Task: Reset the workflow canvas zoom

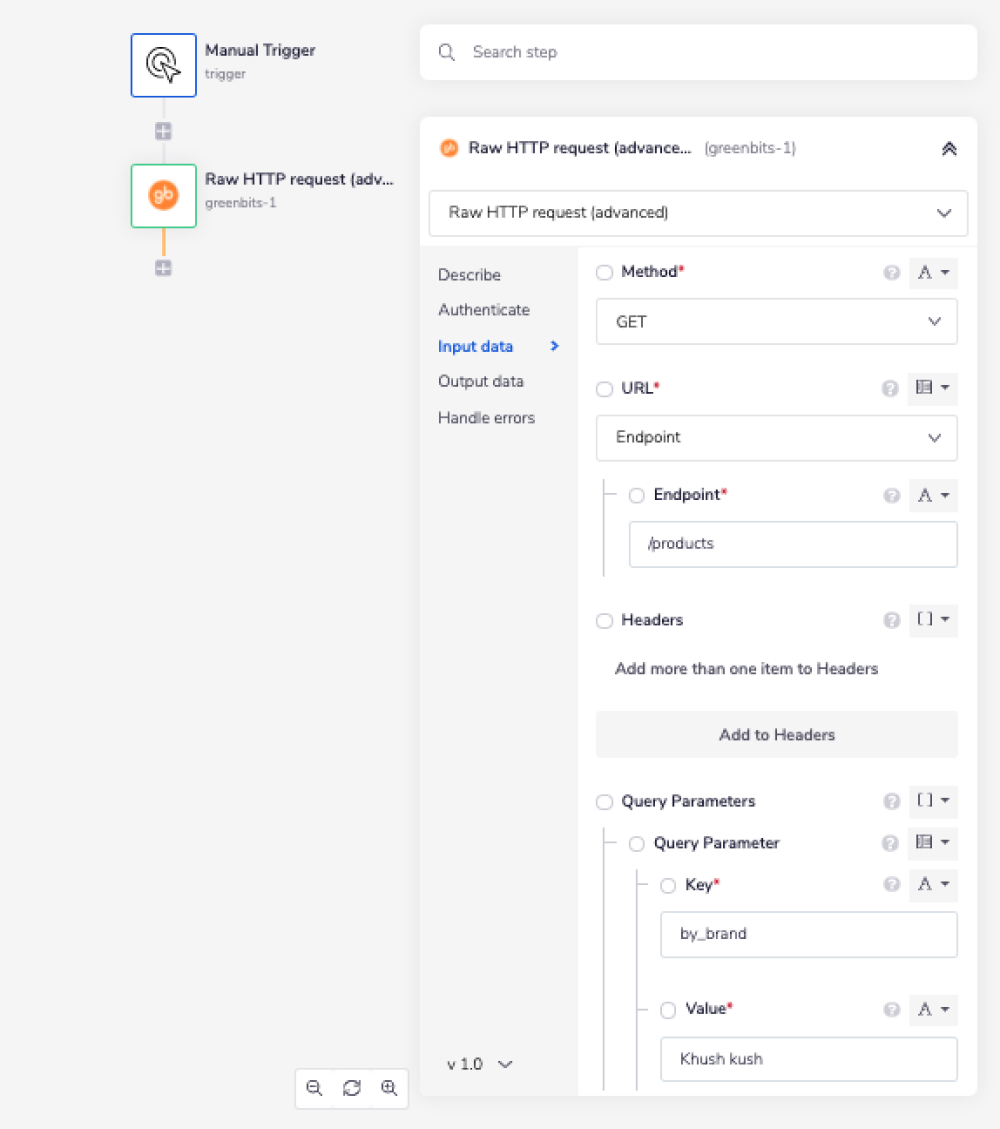Action: tap(351, 1088)
